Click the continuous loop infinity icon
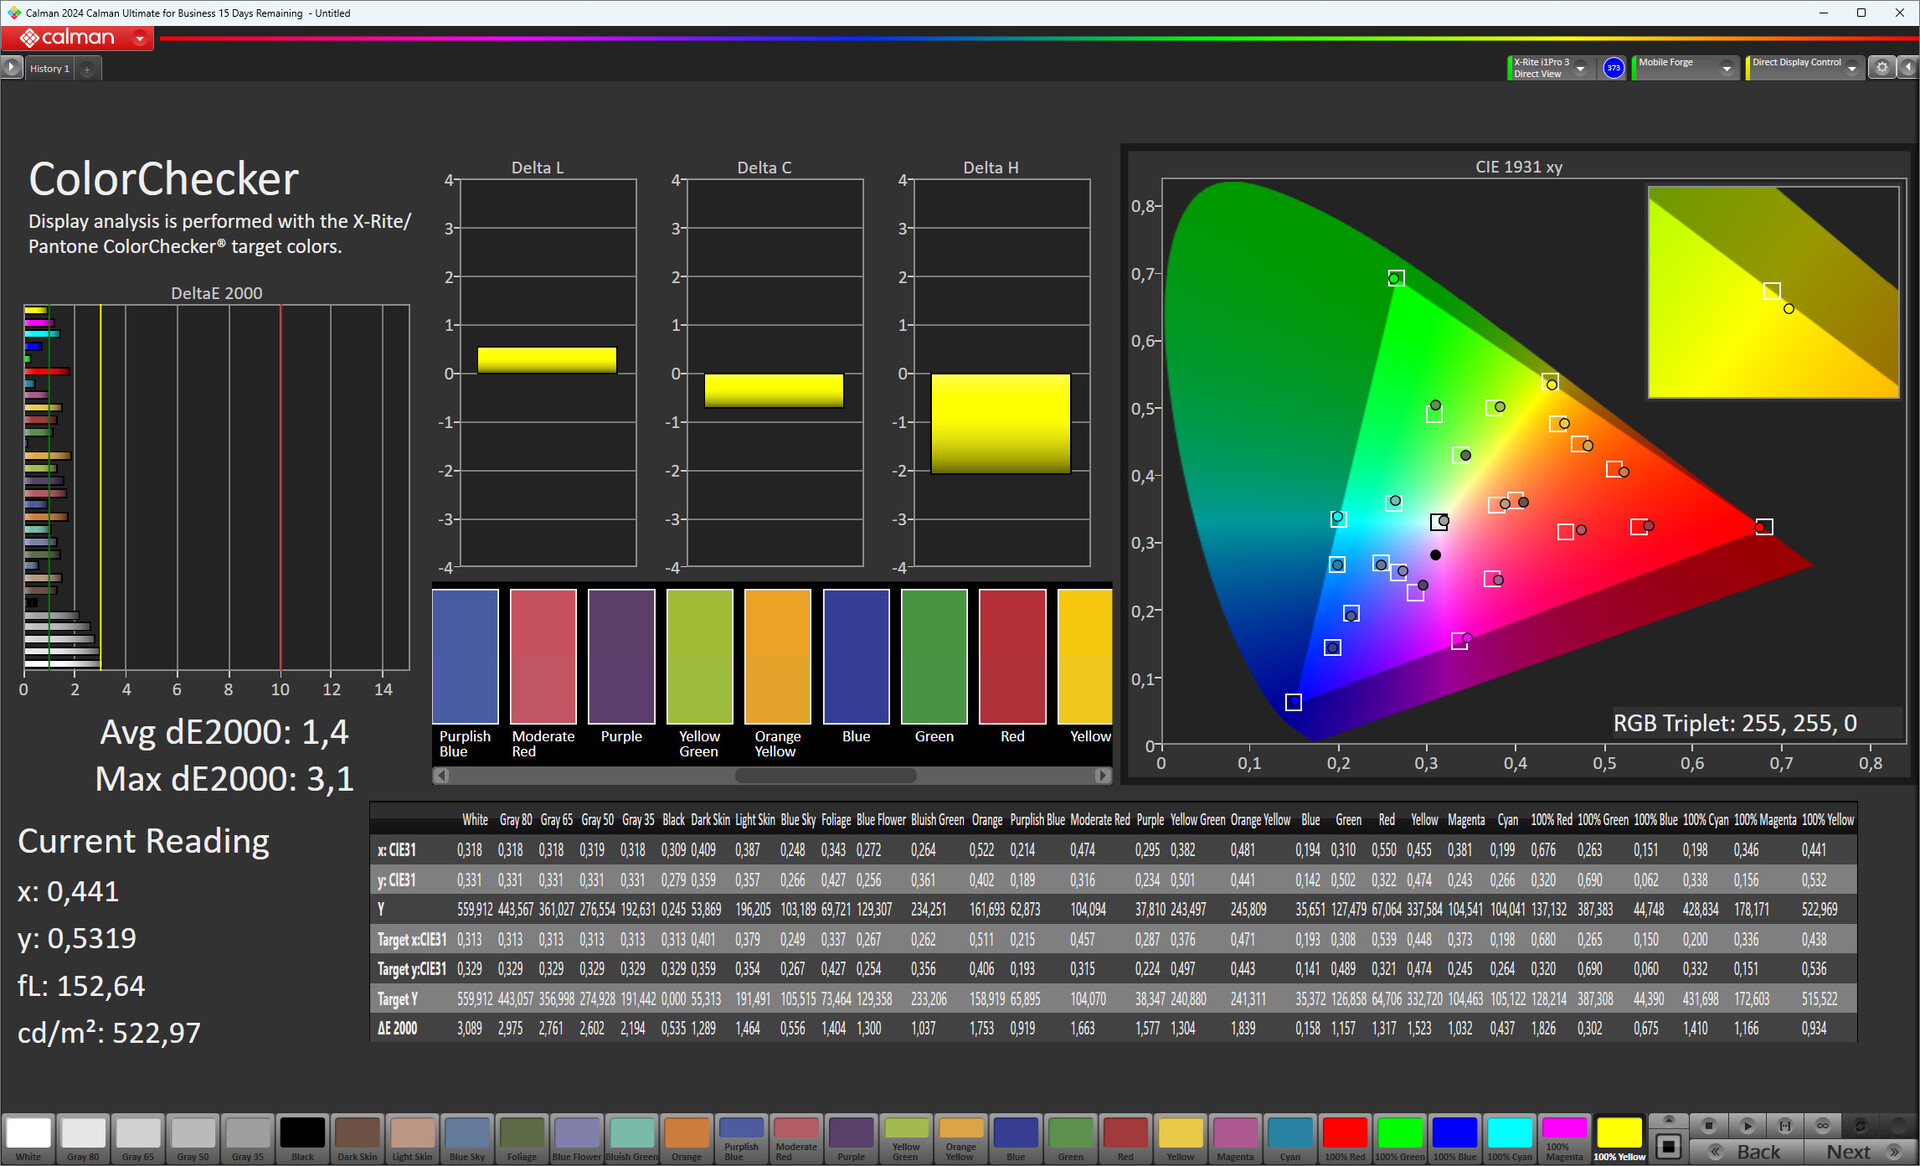The height and width of the screenshot is (1166, 1920). point(1823,1125)
